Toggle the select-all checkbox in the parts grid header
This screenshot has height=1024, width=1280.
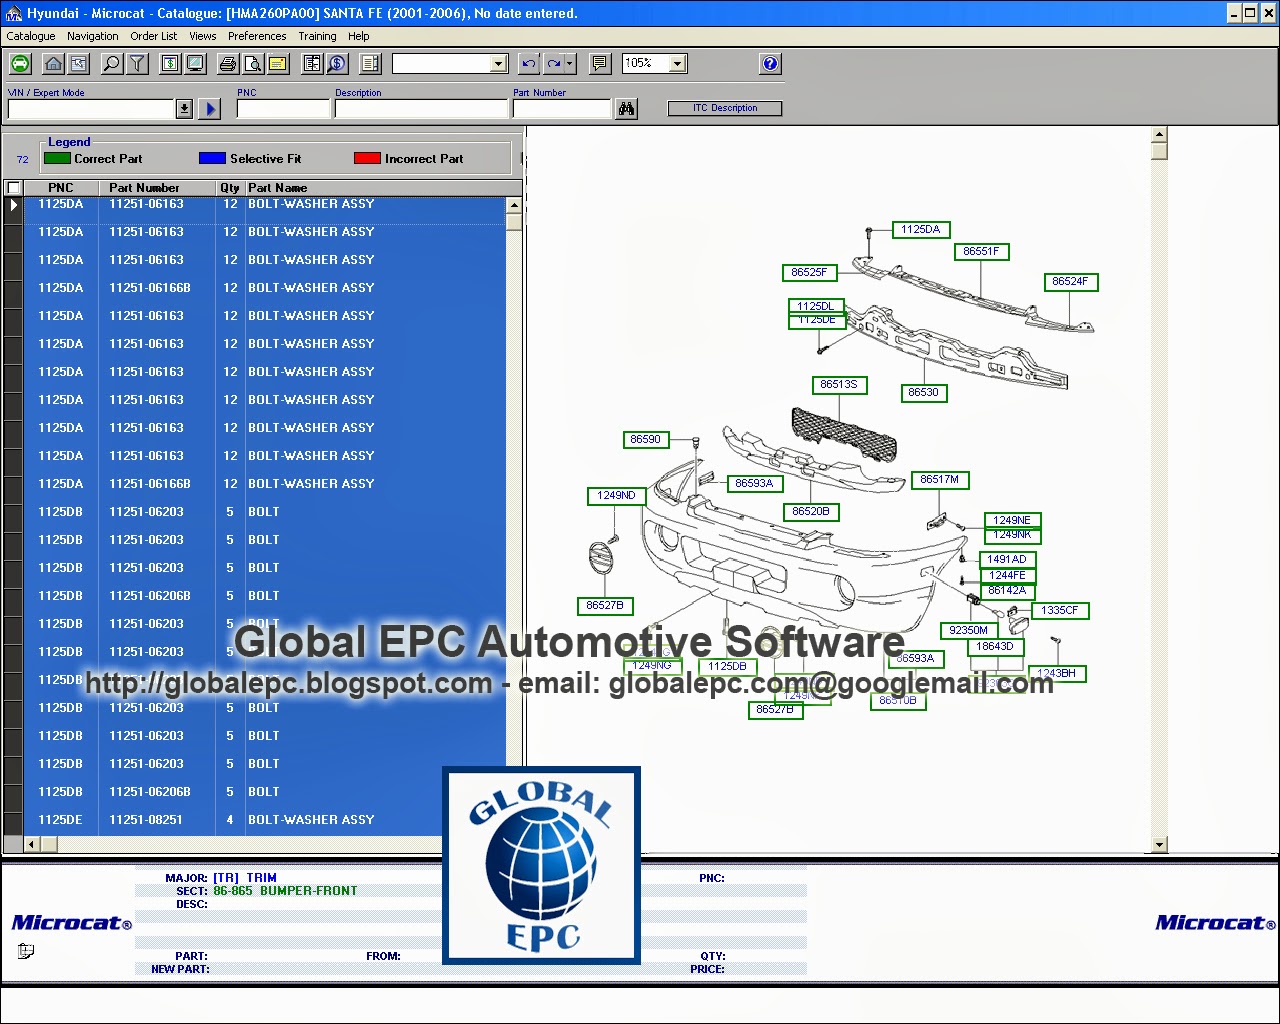[13, 187]
